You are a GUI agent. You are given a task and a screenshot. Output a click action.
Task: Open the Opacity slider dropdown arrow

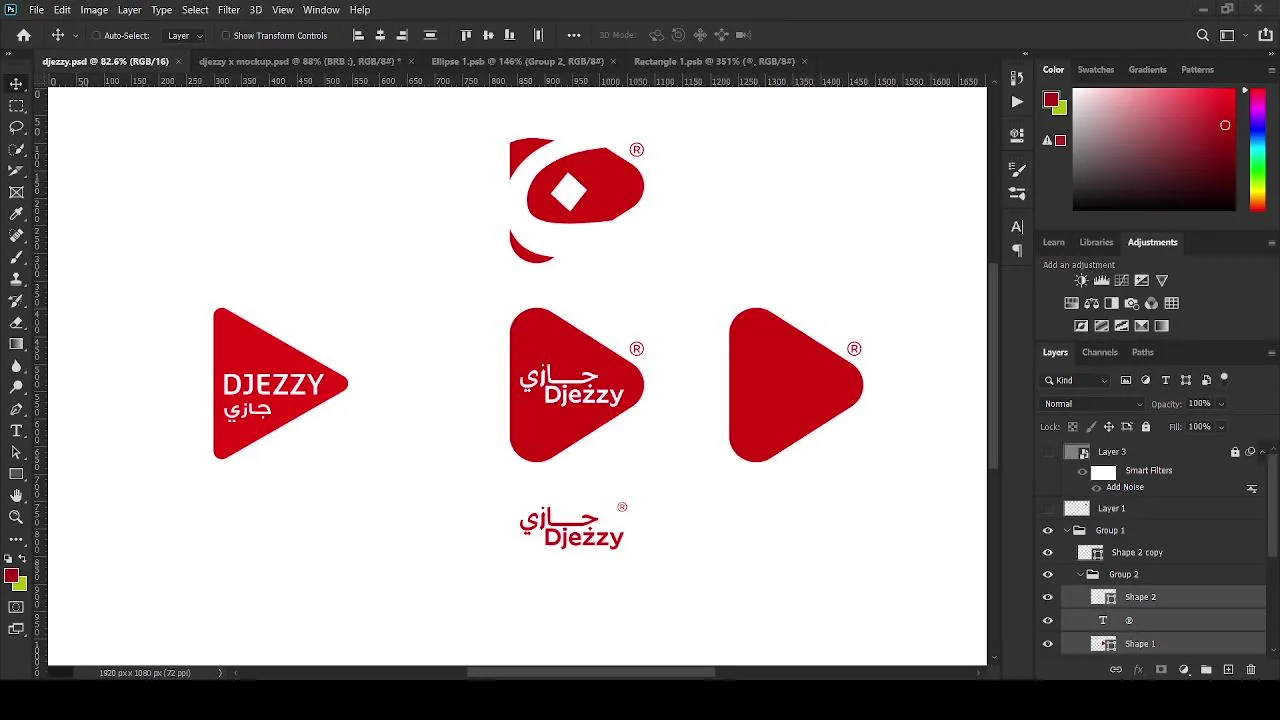click(1221, 404)
